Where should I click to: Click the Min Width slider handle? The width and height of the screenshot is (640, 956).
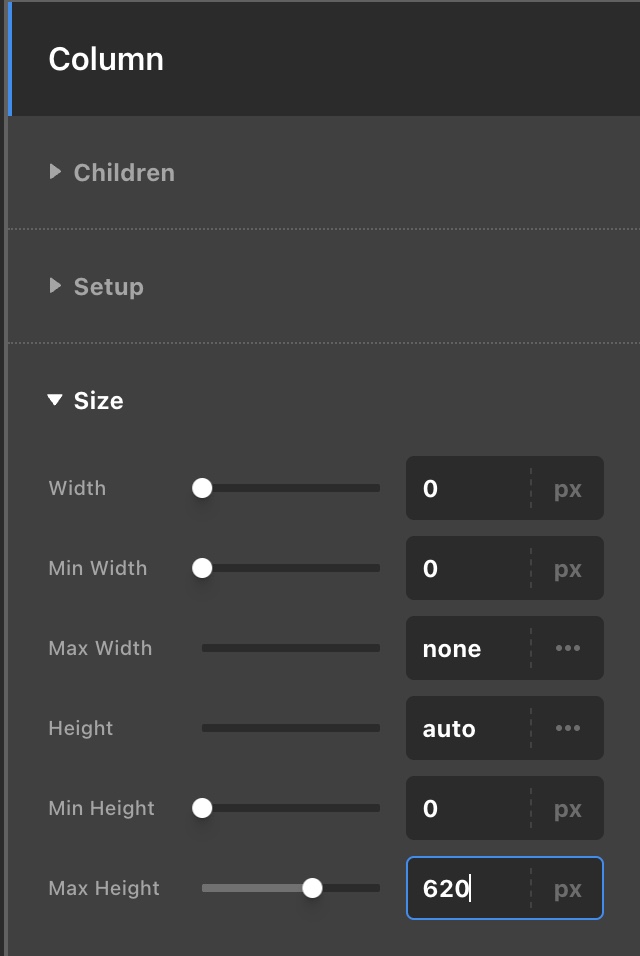[202, 568]
